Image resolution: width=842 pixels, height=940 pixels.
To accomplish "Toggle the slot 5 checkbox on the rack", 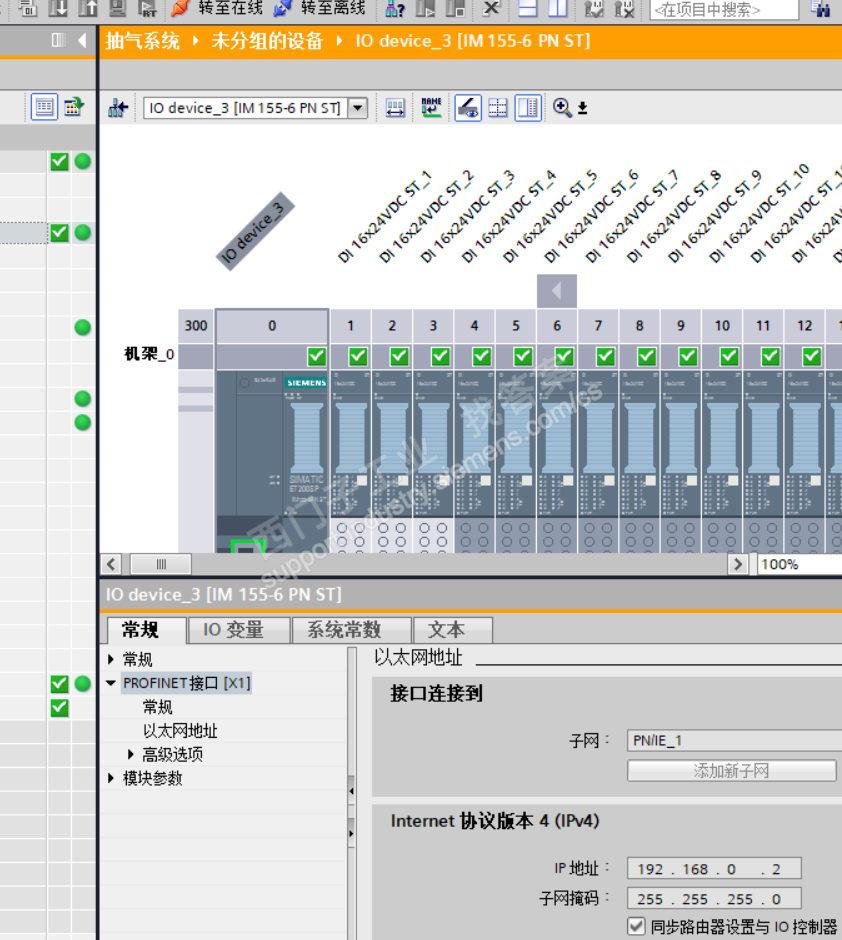I will point(523,357).
